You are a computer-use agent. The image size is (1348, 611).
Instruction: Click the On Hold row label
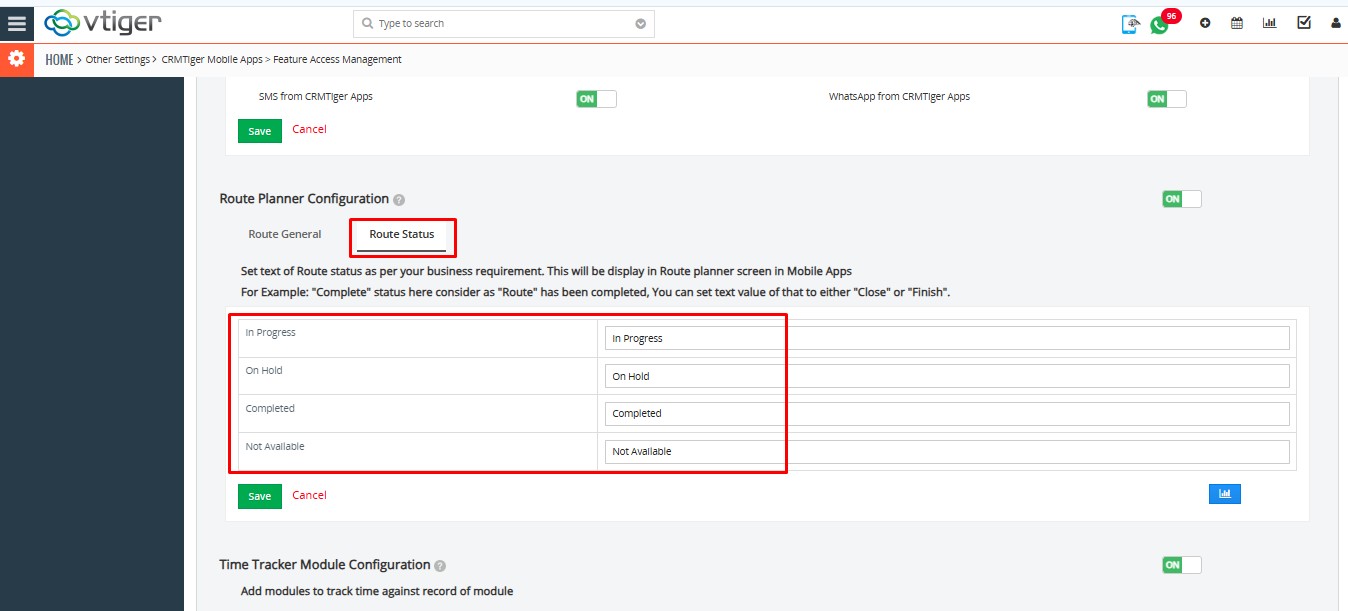[264, 370]
